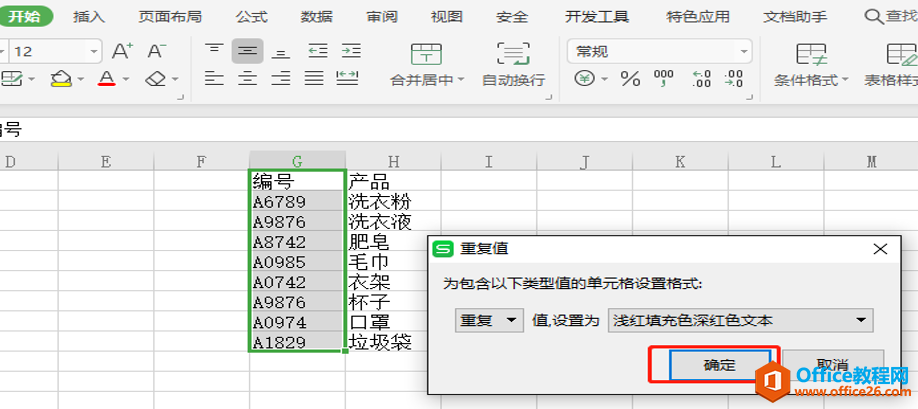Screen dimensions: 918x409
Task: Apply the currency ¥ number format
Action: pos(584,78)
